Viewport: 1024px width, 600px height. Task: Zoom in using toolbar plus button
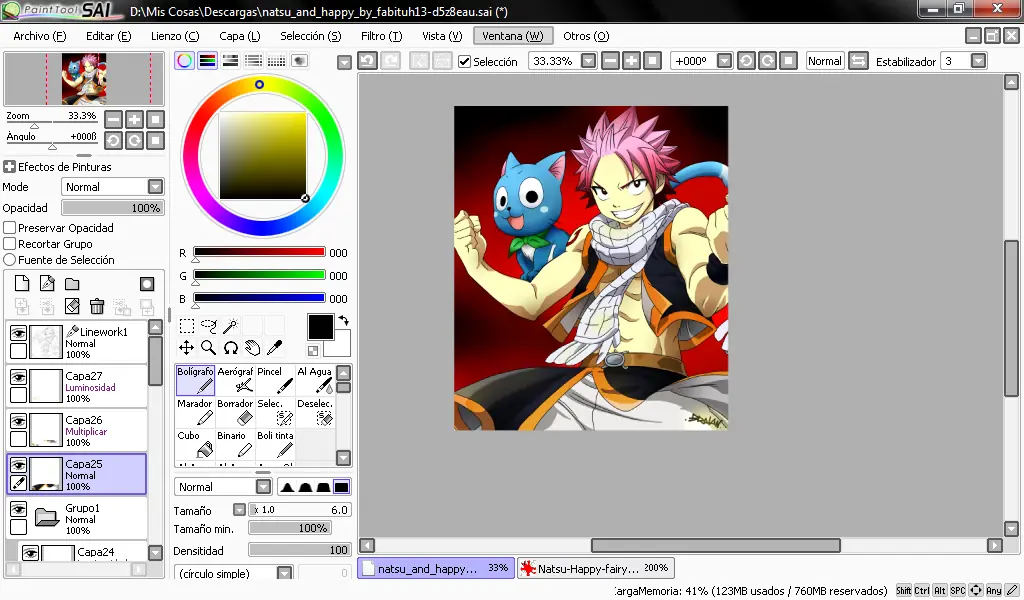[632, 61]
